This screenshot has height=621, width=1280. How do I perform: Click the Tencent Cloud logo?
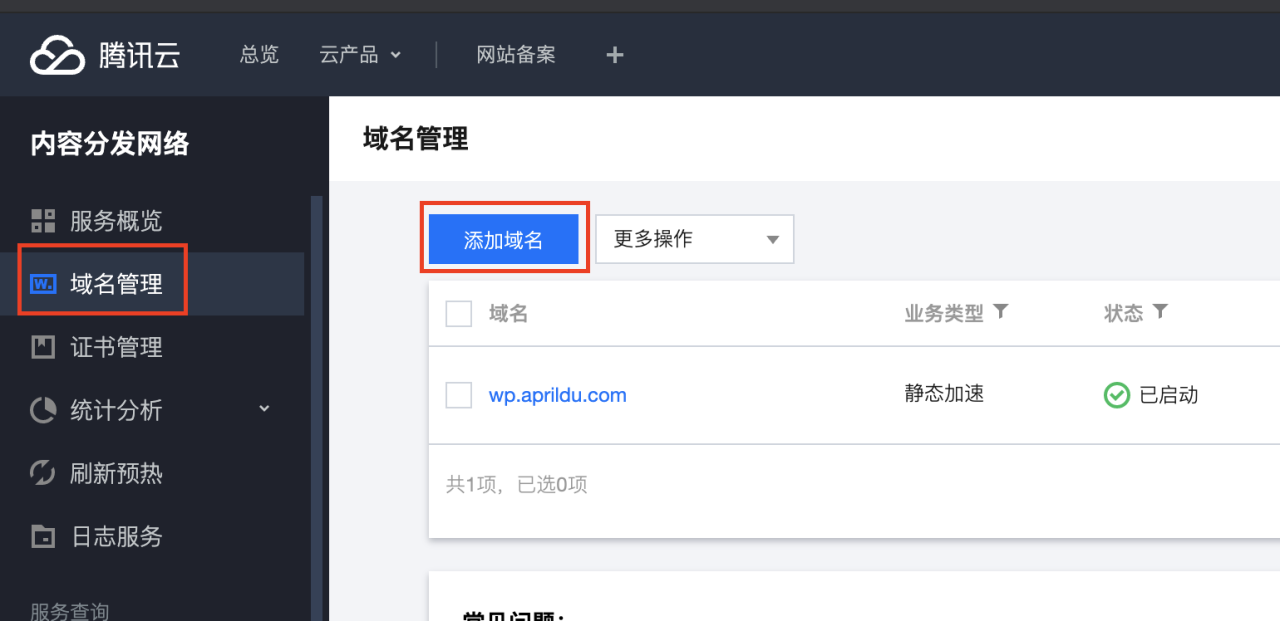(104, 54)
